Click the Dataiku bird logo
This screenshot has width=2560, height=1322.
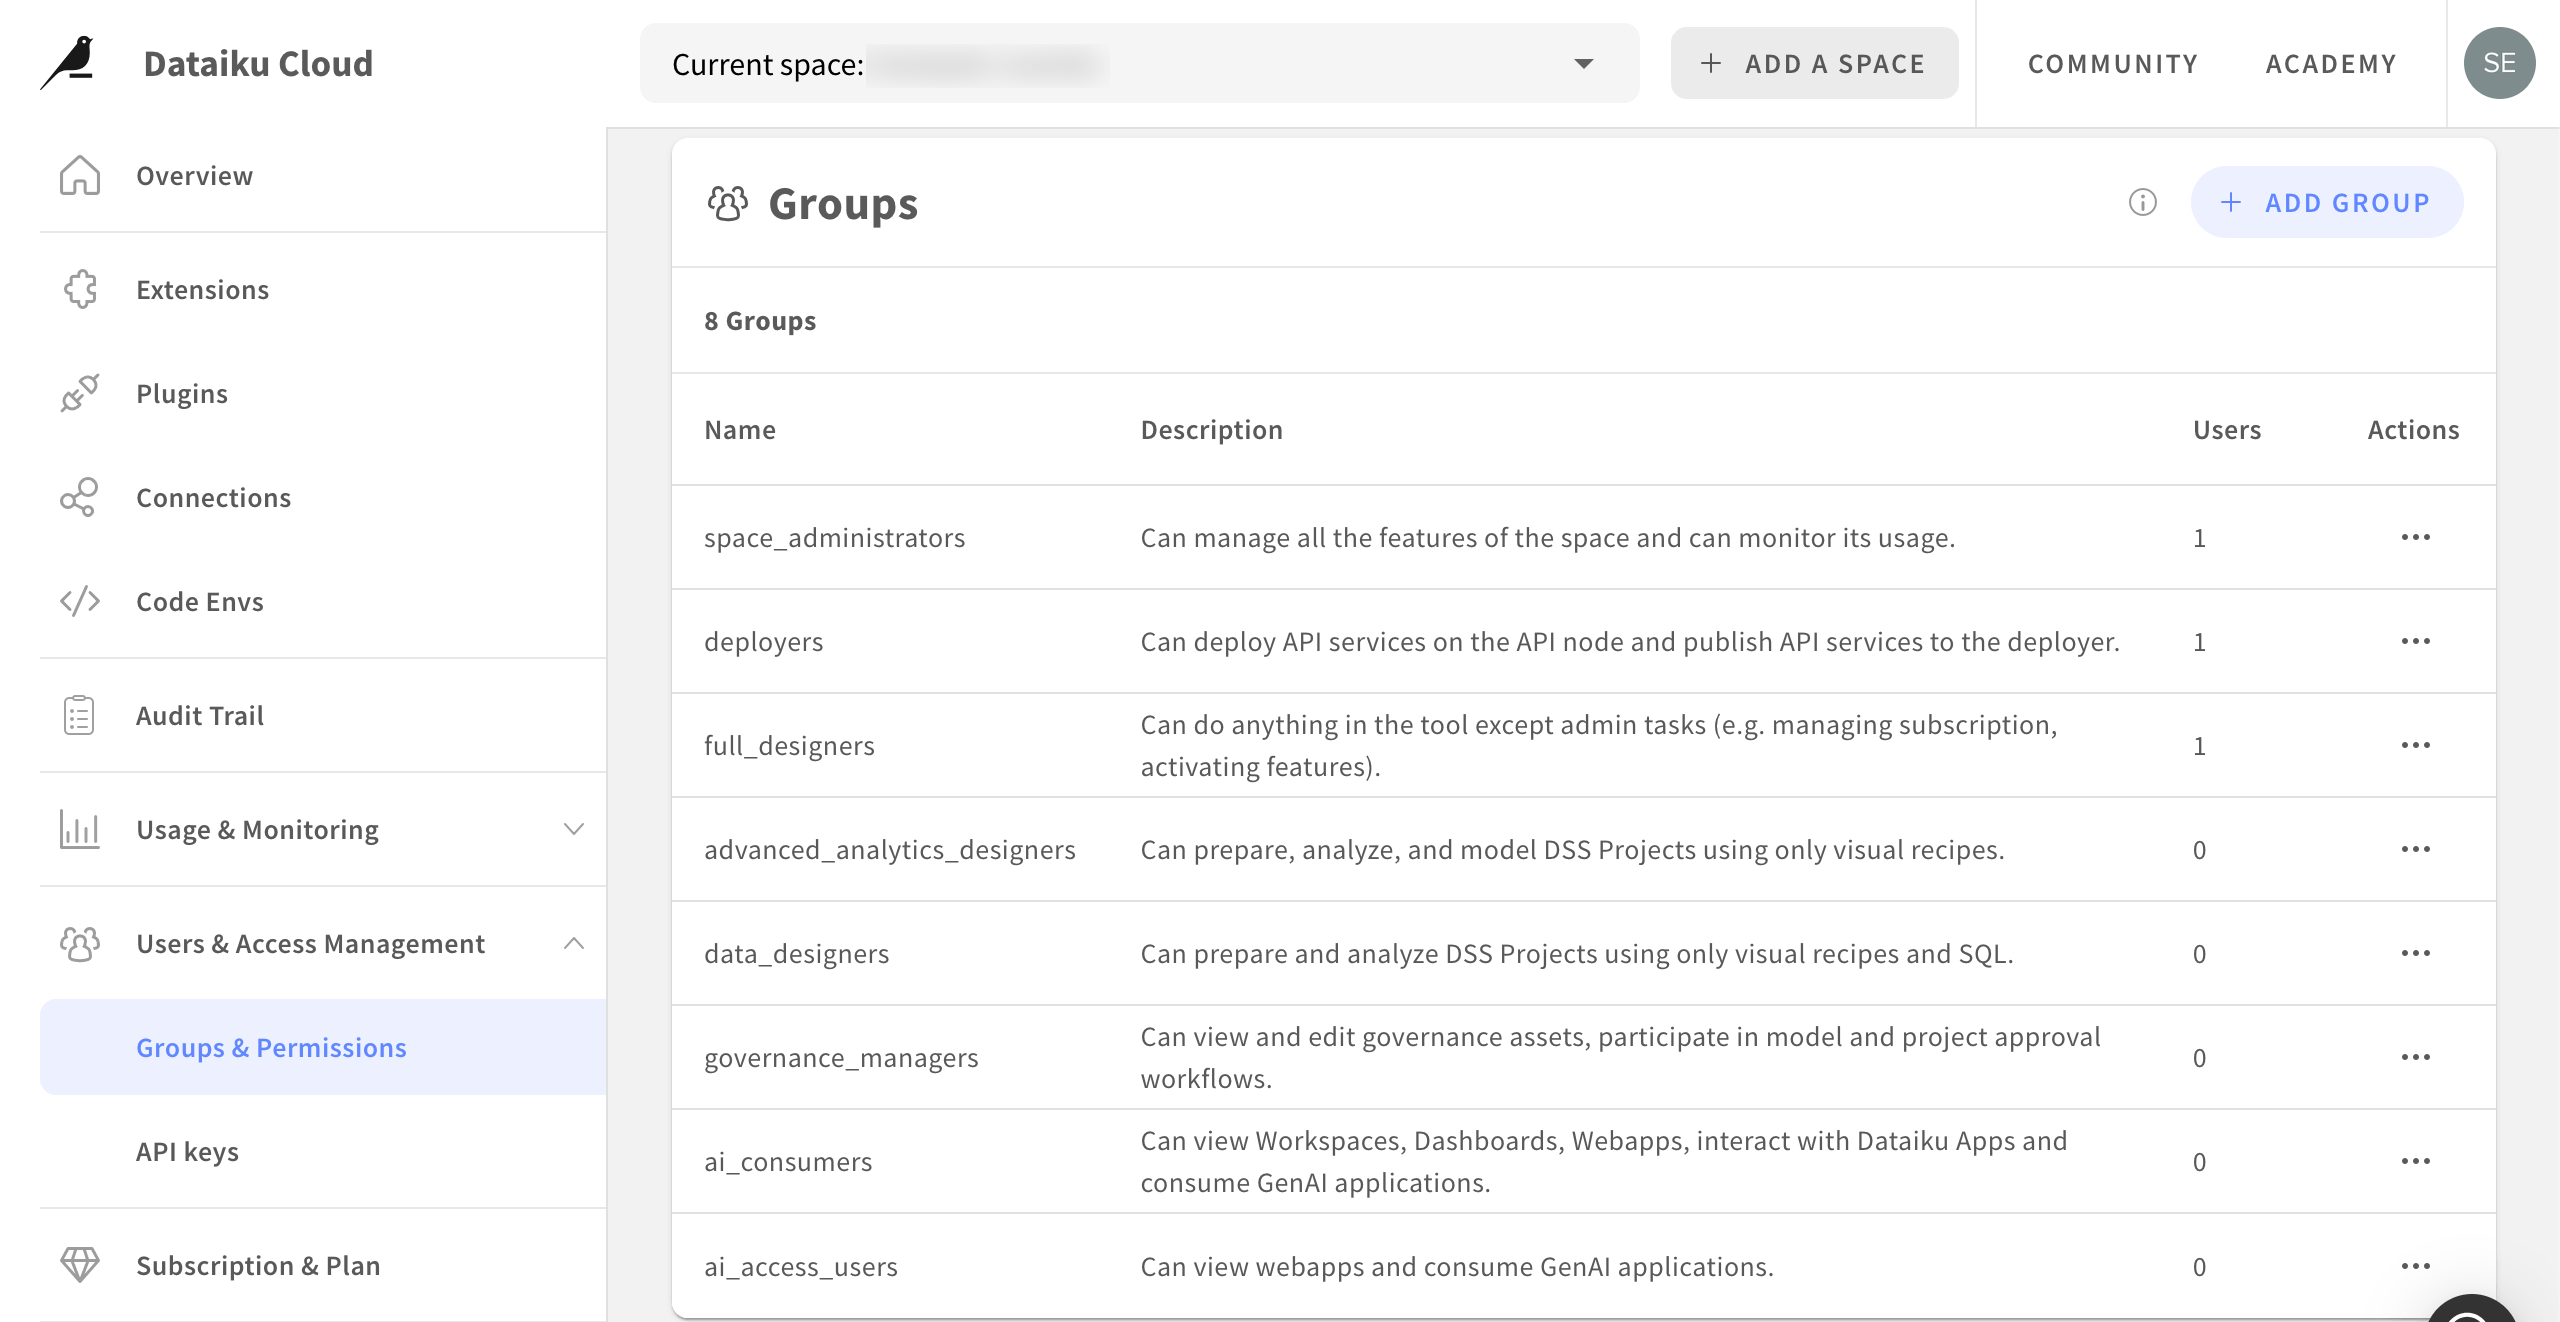tap(69, 63)
